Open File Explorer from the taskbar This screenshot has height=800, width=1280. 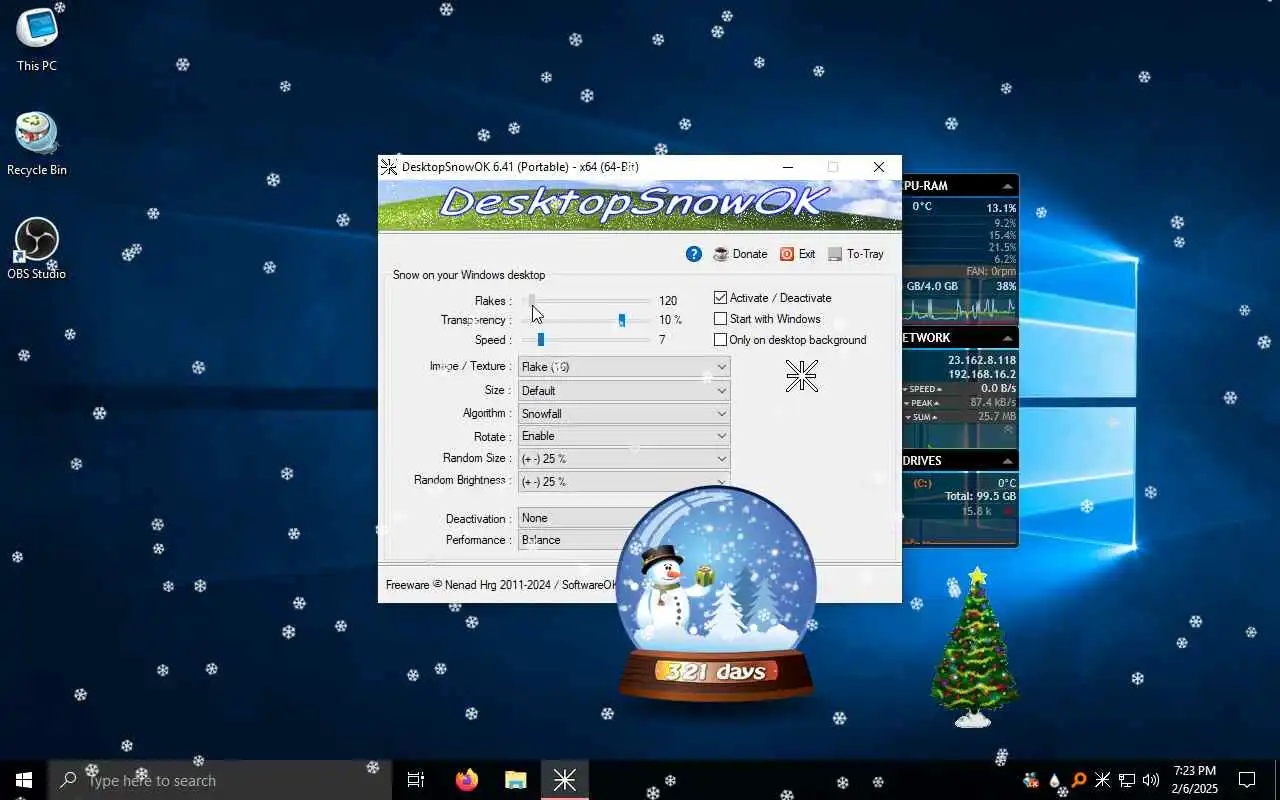pos(515,780)
